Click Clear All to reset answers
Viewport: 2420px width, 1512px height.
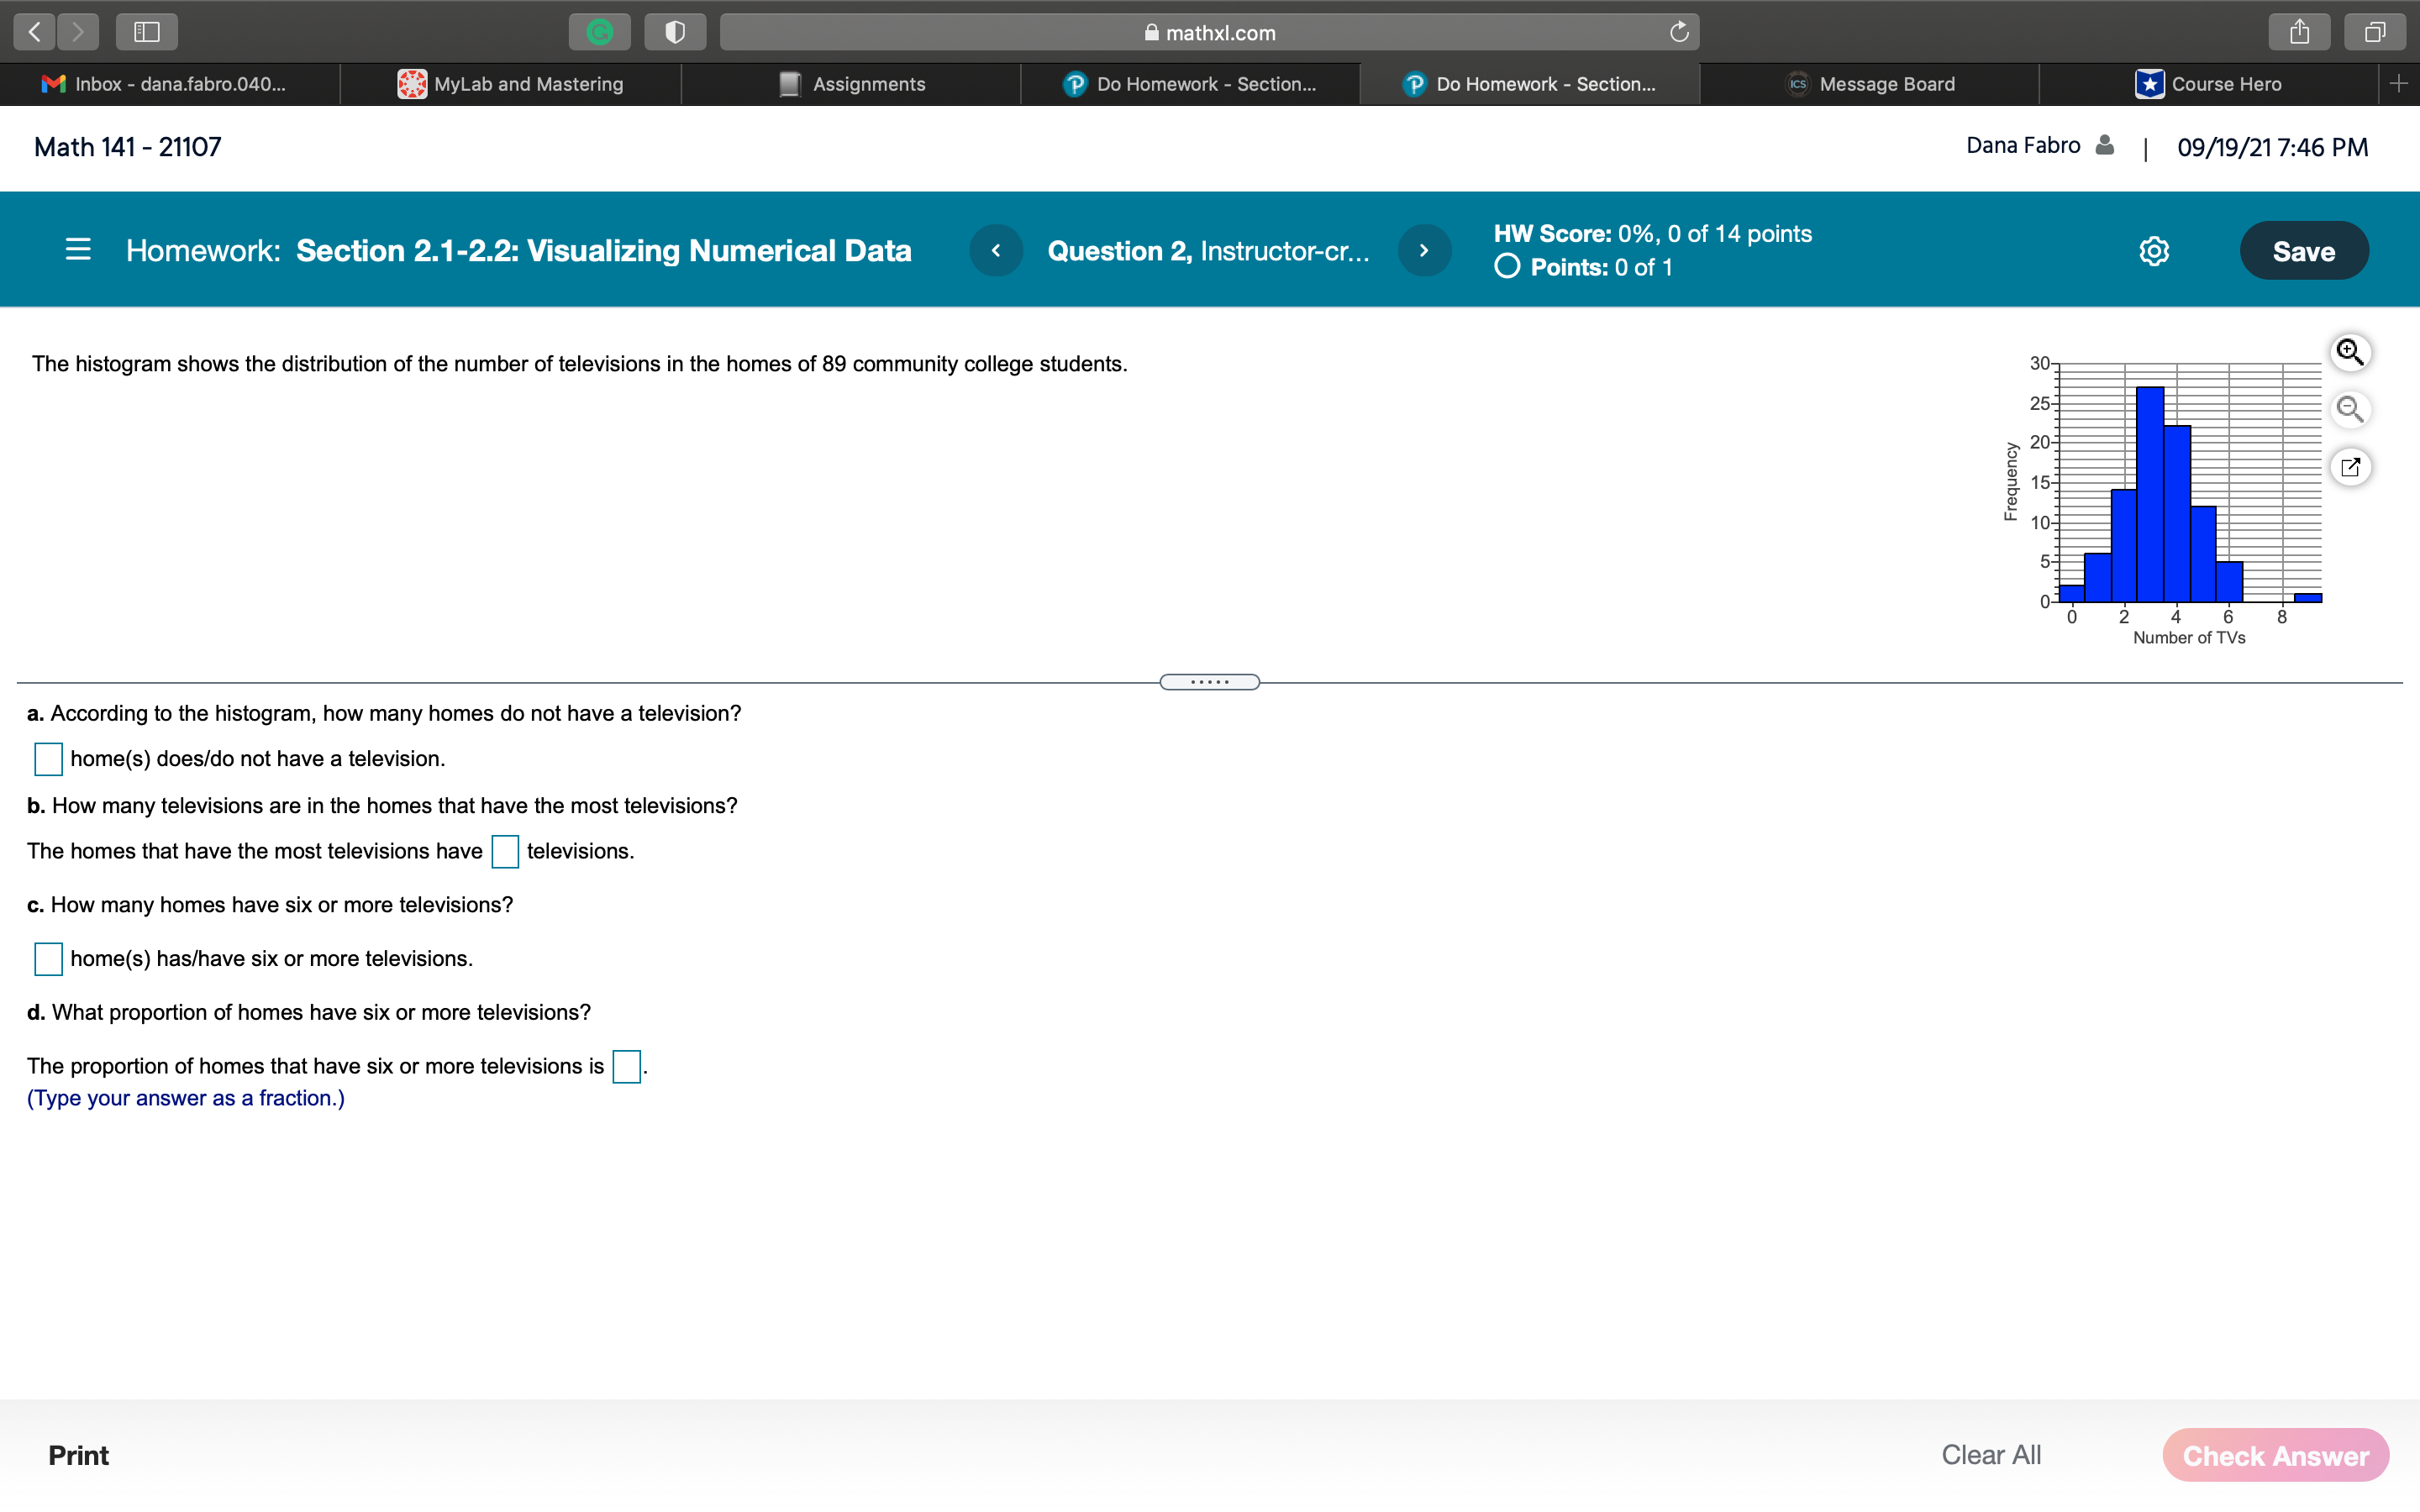pos(1991,1454)
